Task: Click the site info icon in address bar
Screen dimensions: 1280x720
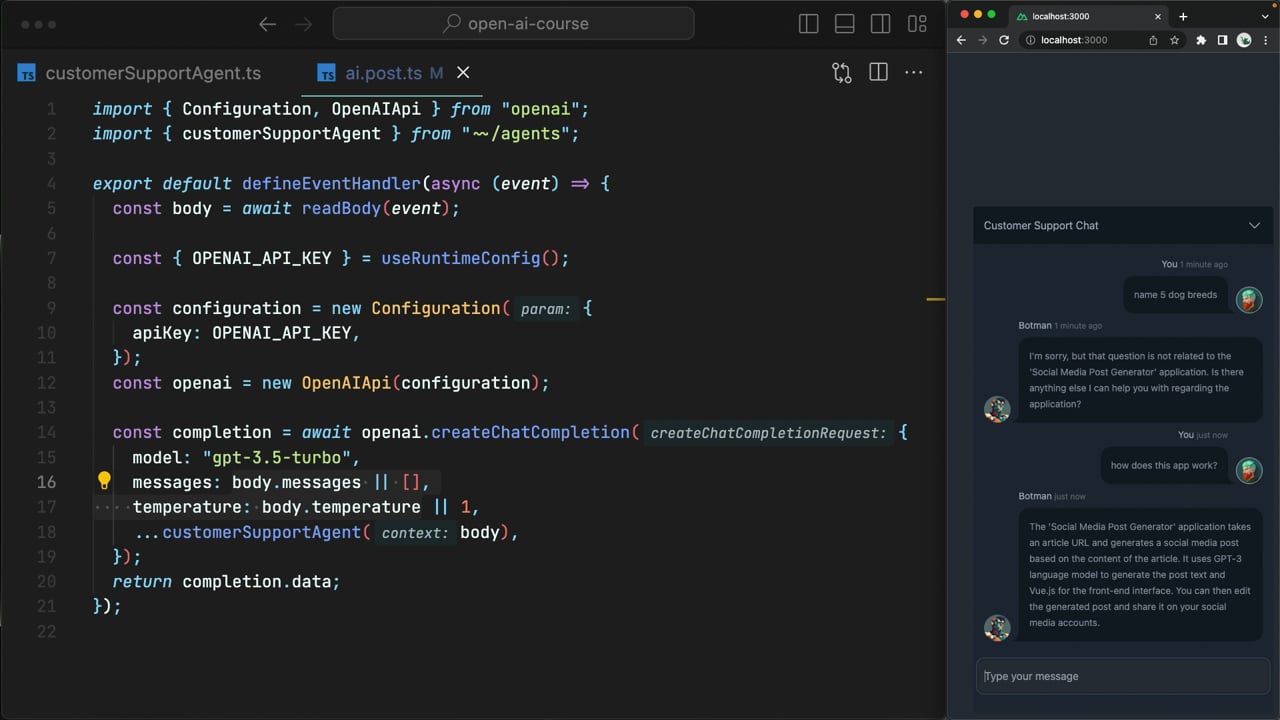Action: 1030,40
